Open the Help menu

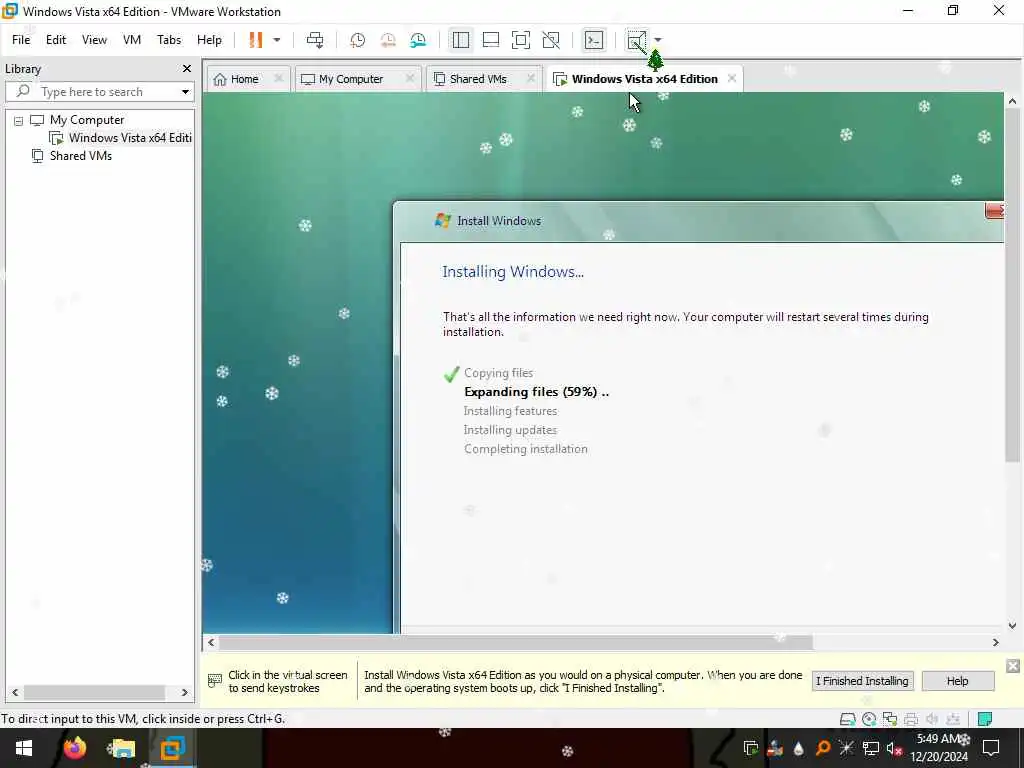pos(209,40)
